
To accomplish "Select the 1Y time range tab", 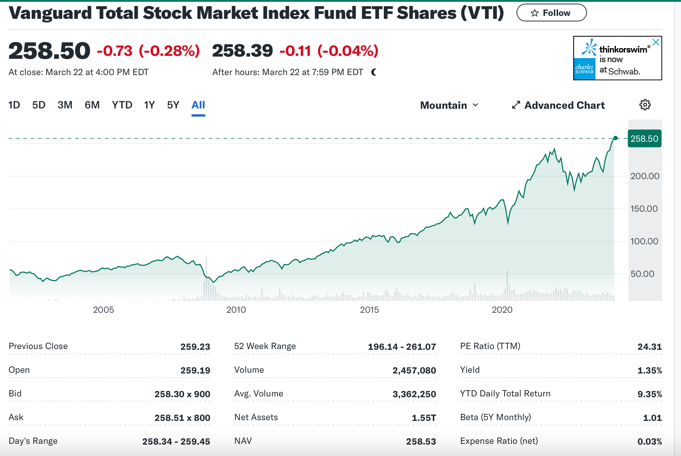I will tap(149, 105).
